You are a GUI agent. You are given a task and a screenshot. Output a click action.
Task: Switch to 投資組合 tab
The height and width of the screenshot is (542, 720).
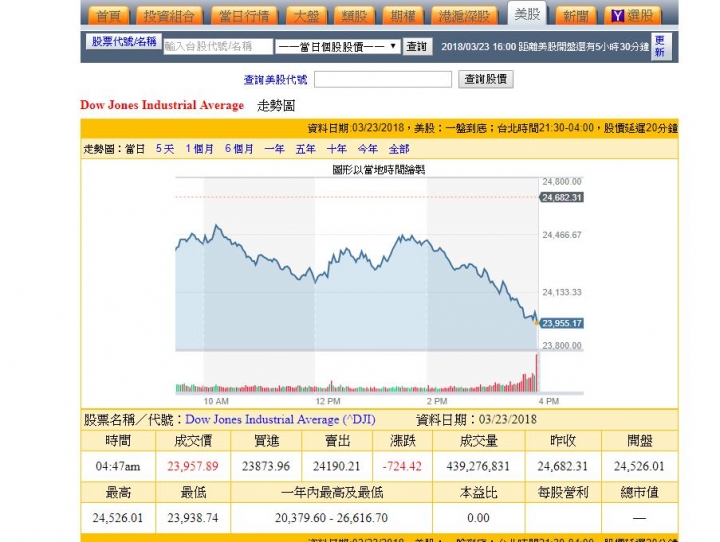coord(169,17)
